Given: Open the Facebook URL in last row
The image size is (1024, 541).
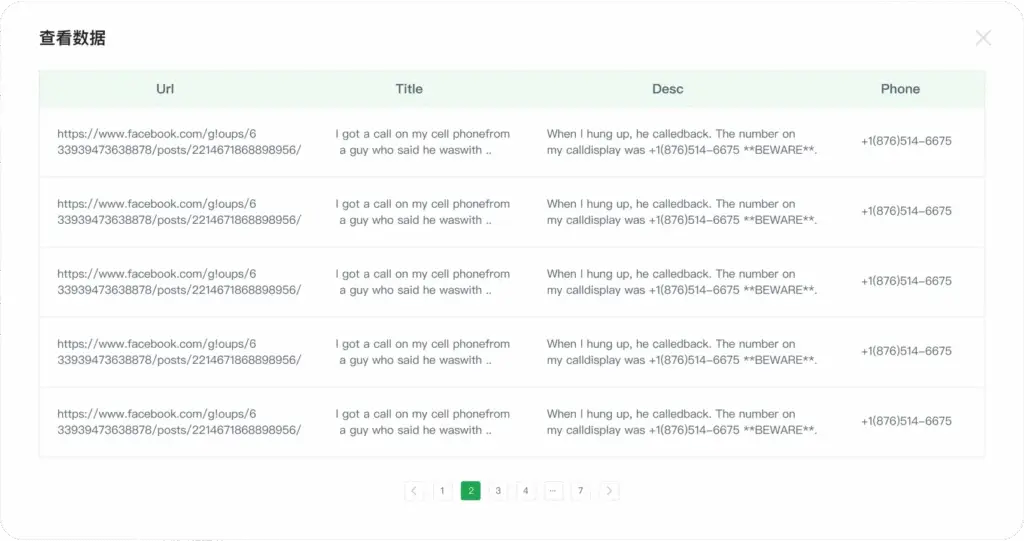Looking at the screenshot, I should 179,421.
